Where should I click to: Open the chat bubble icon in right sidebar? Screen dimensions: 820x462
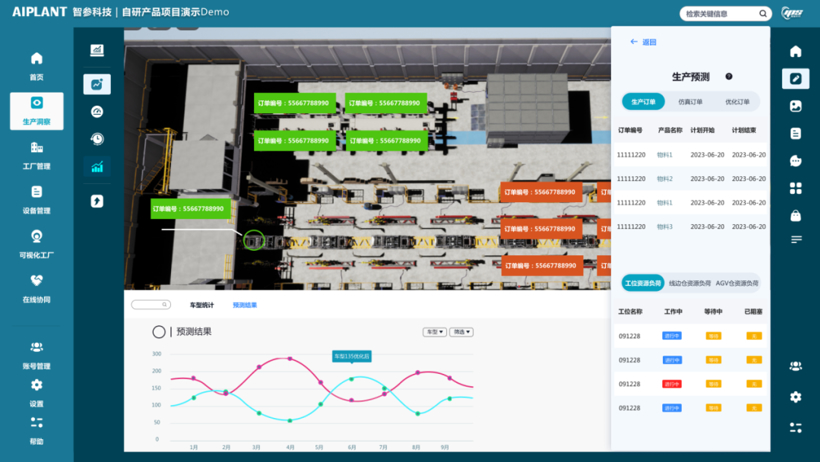795,161
